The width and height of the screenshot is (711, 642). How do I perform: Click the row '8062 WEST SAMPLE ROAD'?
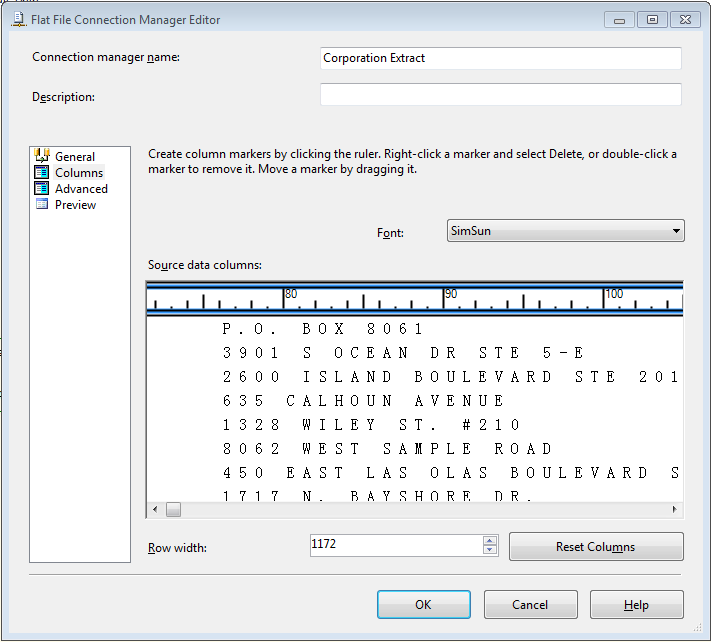(387, 449)
